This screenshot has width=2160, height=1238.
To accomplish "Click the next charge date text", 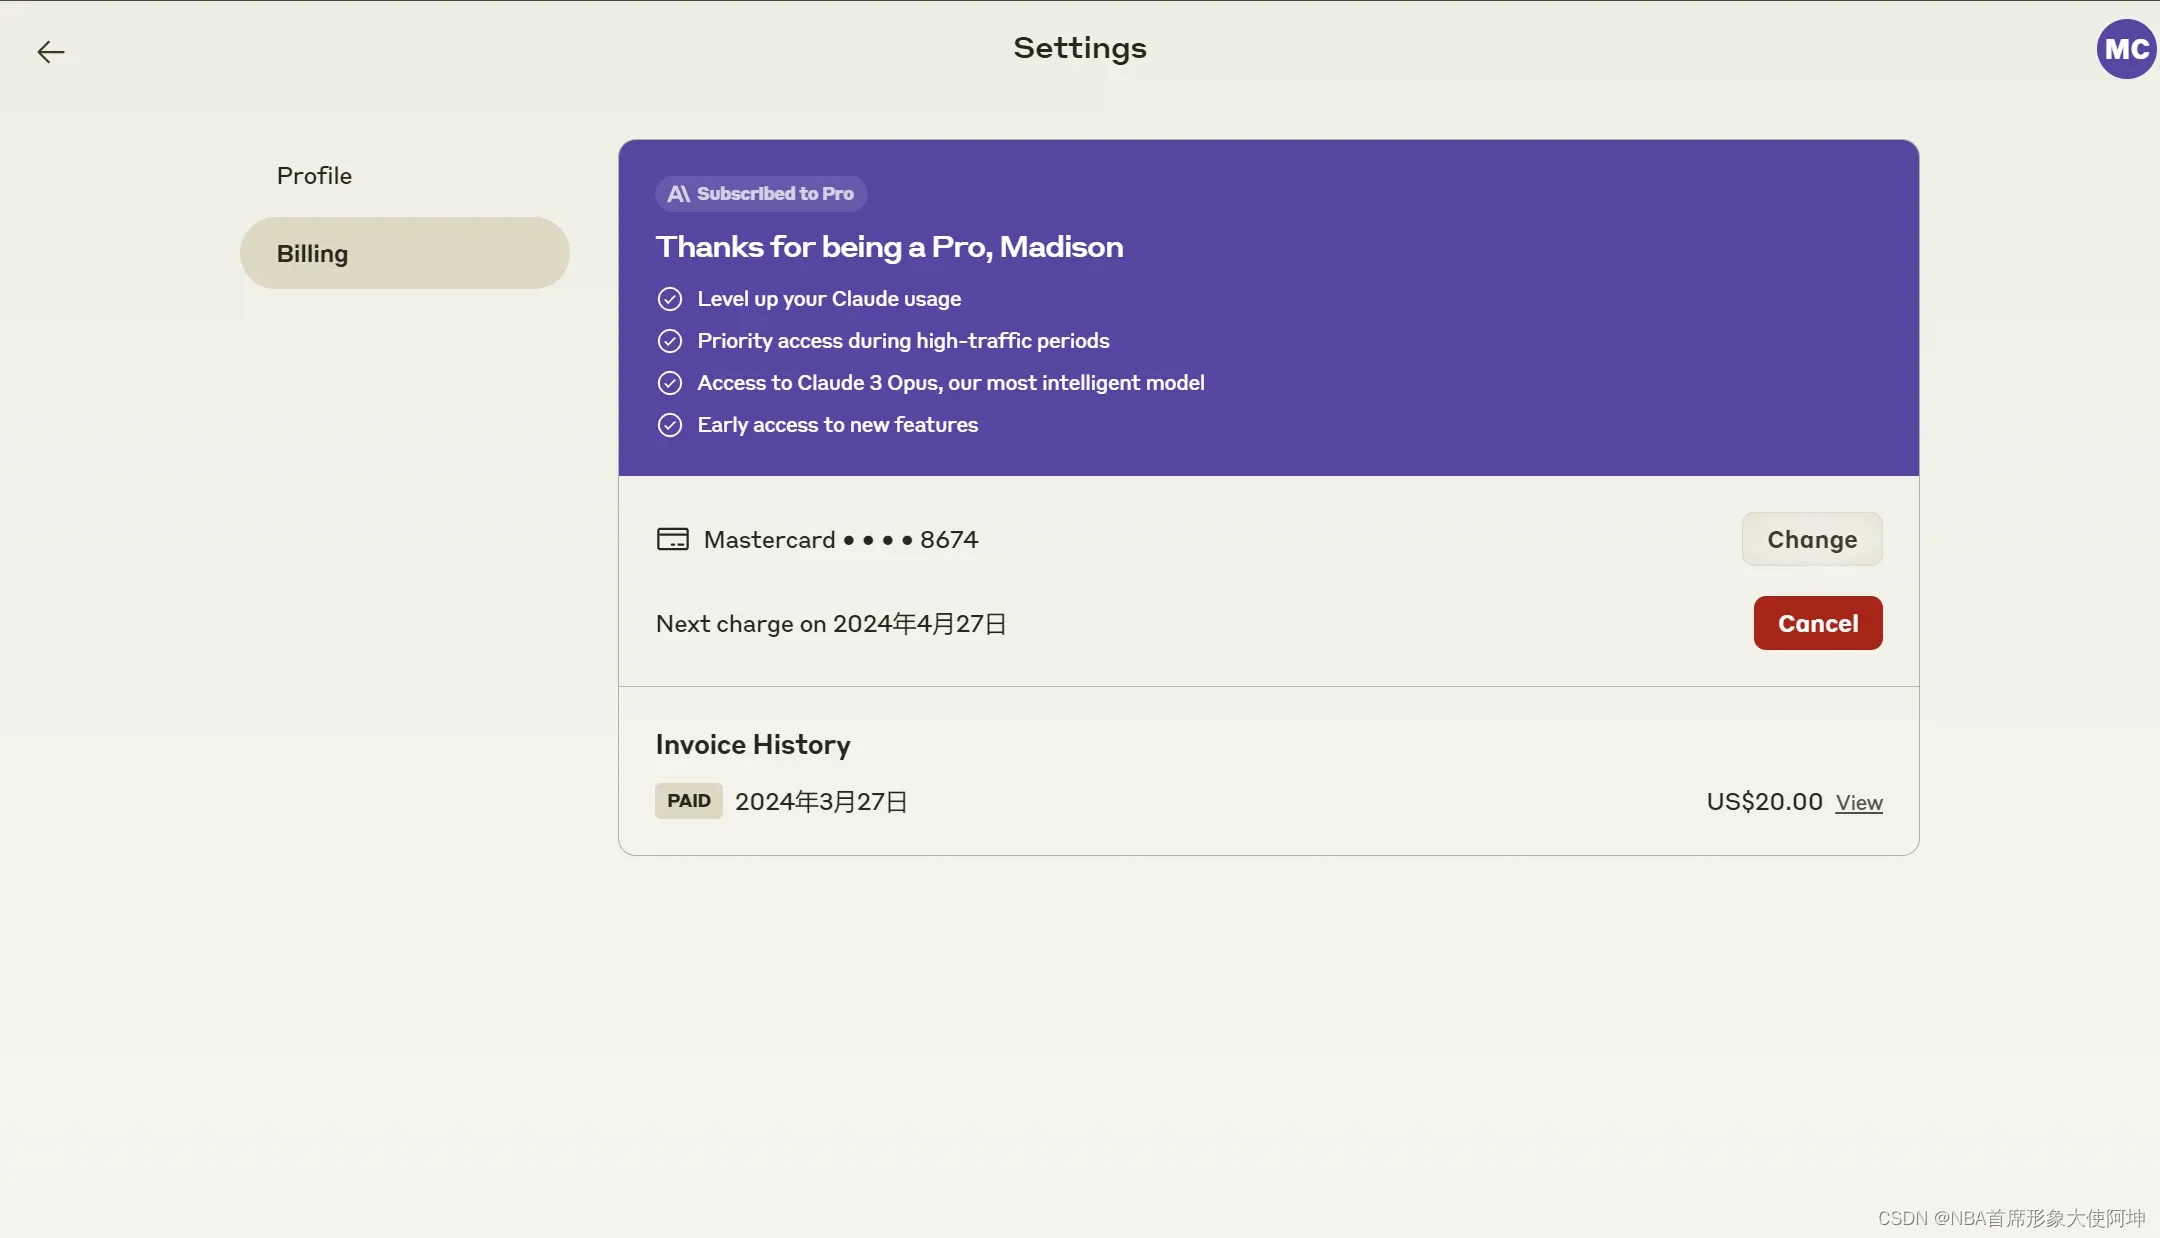I will [x=831, y=624].
